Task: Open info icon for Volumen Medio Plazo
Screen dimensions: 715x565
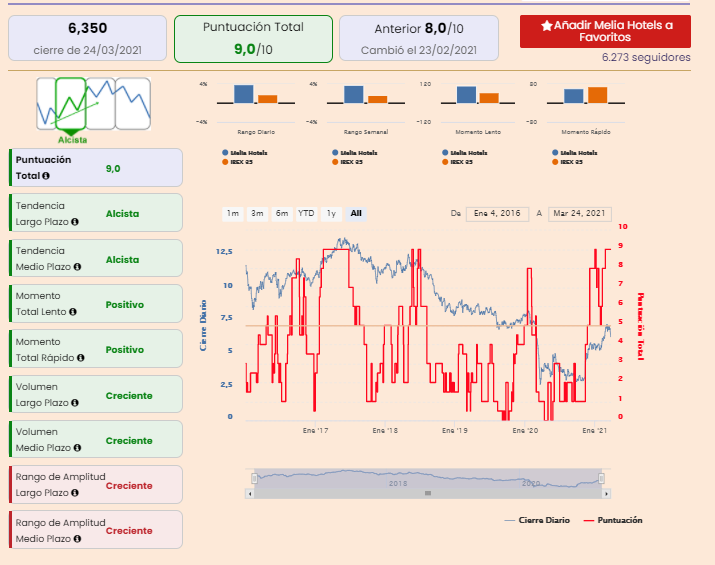Action: pyautogui.click(x=77, y=448)
